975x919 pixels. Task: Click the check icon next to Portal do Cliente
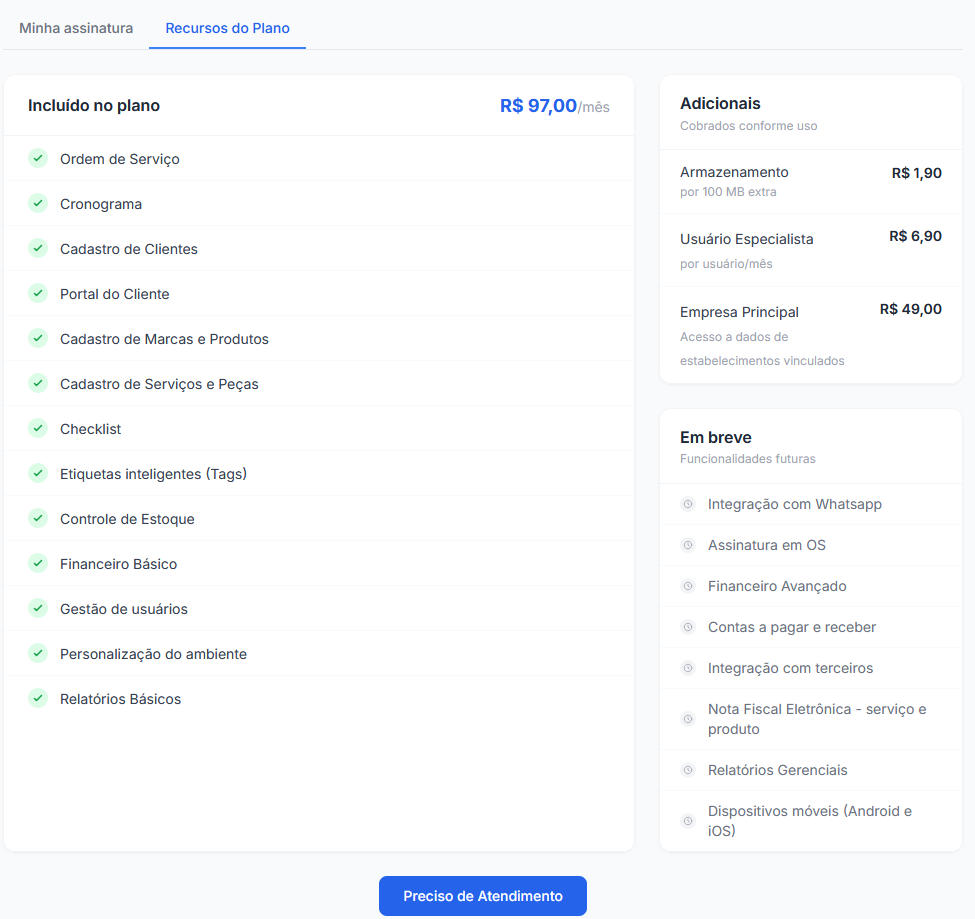pos(38,293)
